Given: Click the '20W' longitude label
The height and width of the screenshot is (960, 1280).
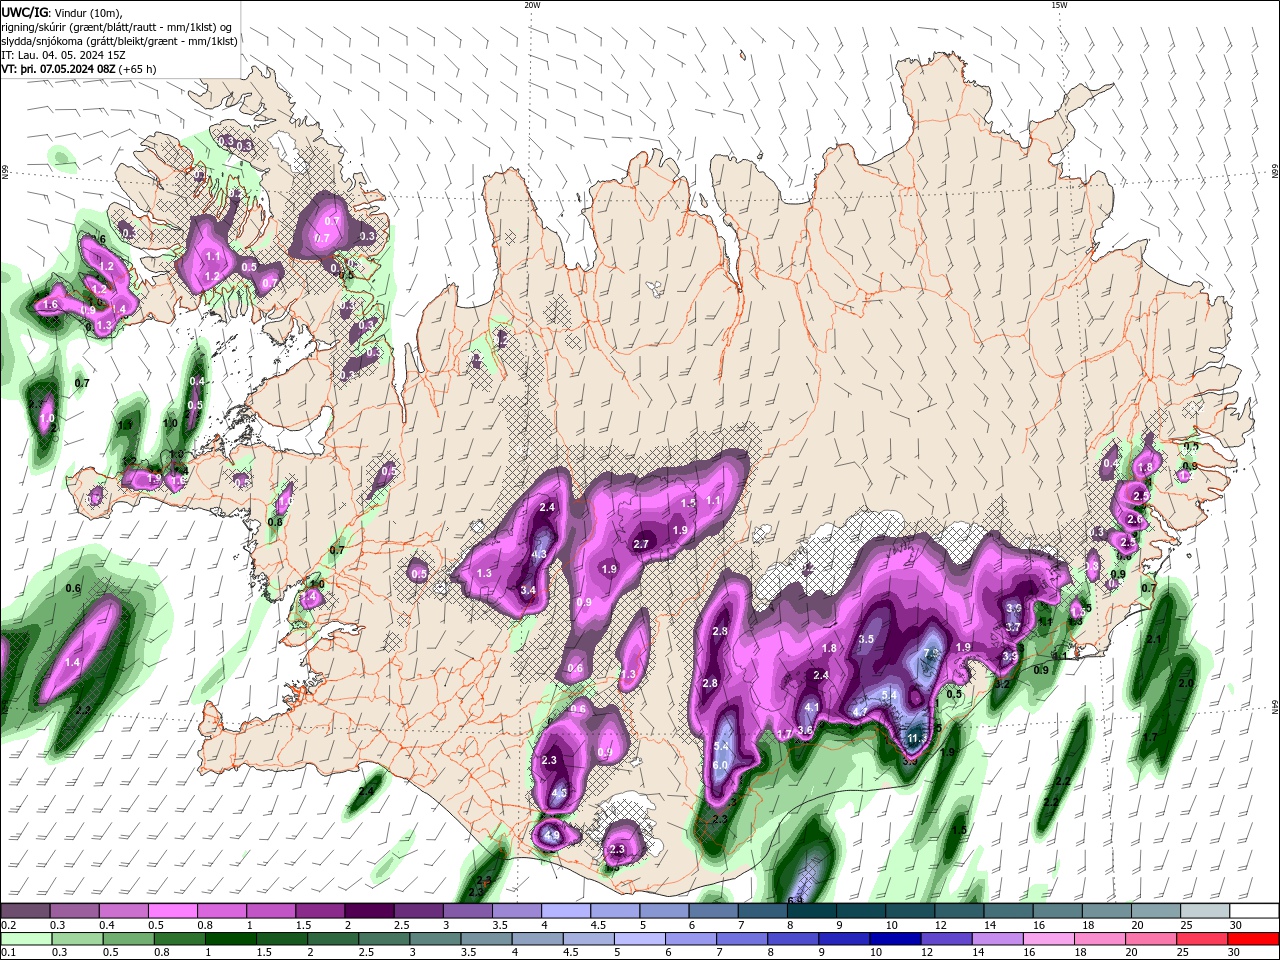Looking at the screenshot, I should [532, 5].
